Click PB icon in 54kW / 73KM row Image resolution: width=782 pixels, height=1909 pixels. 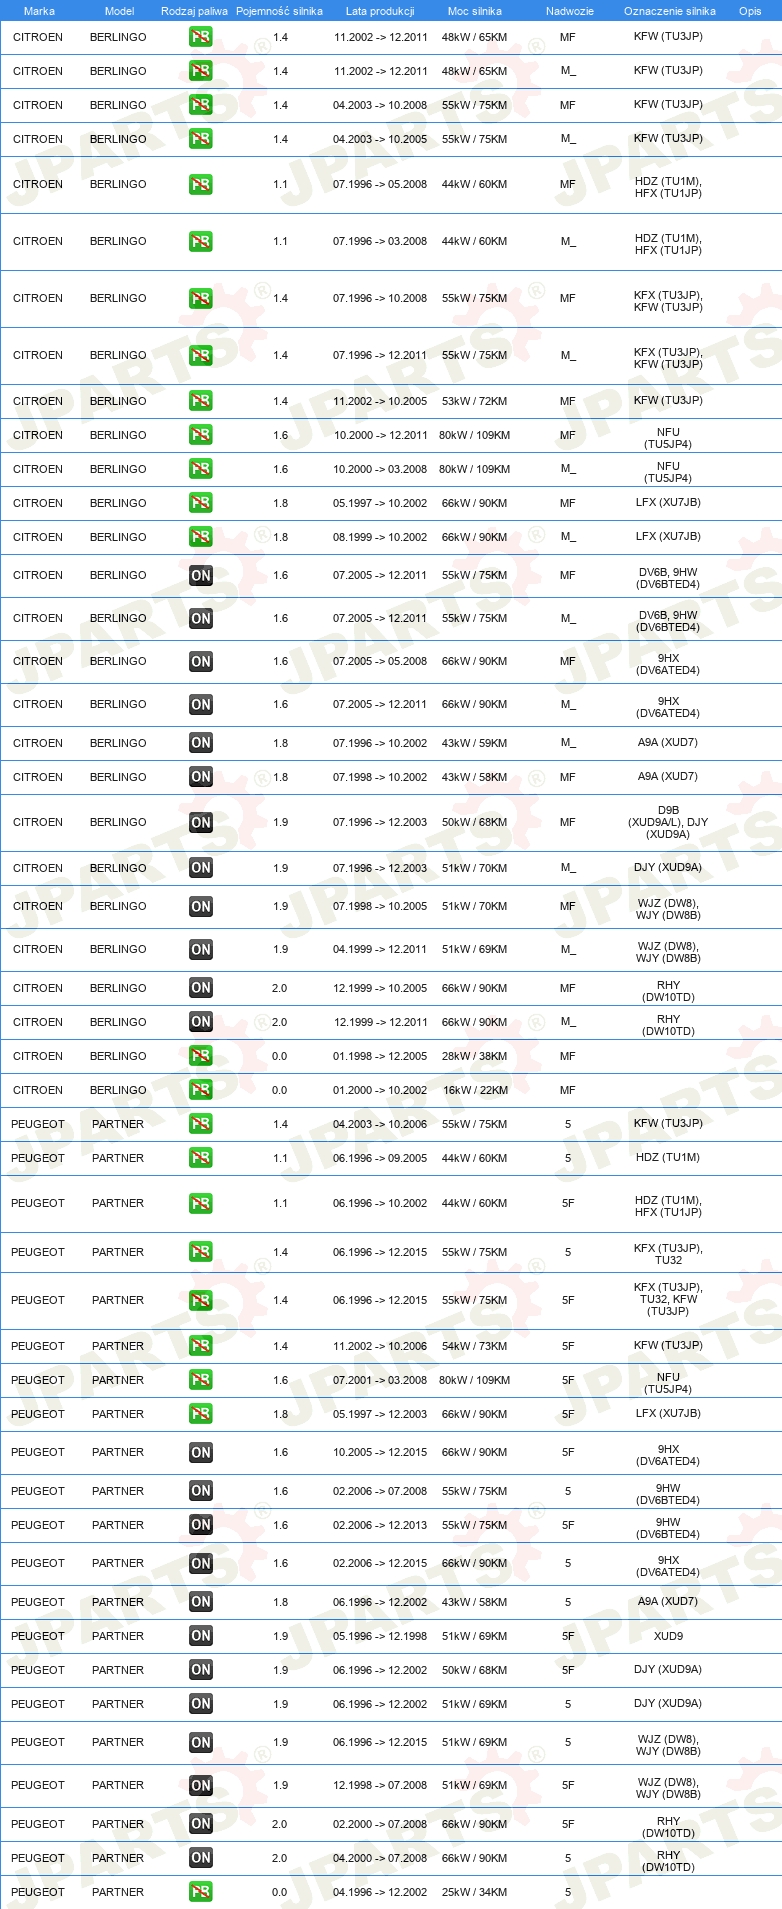201,1346
